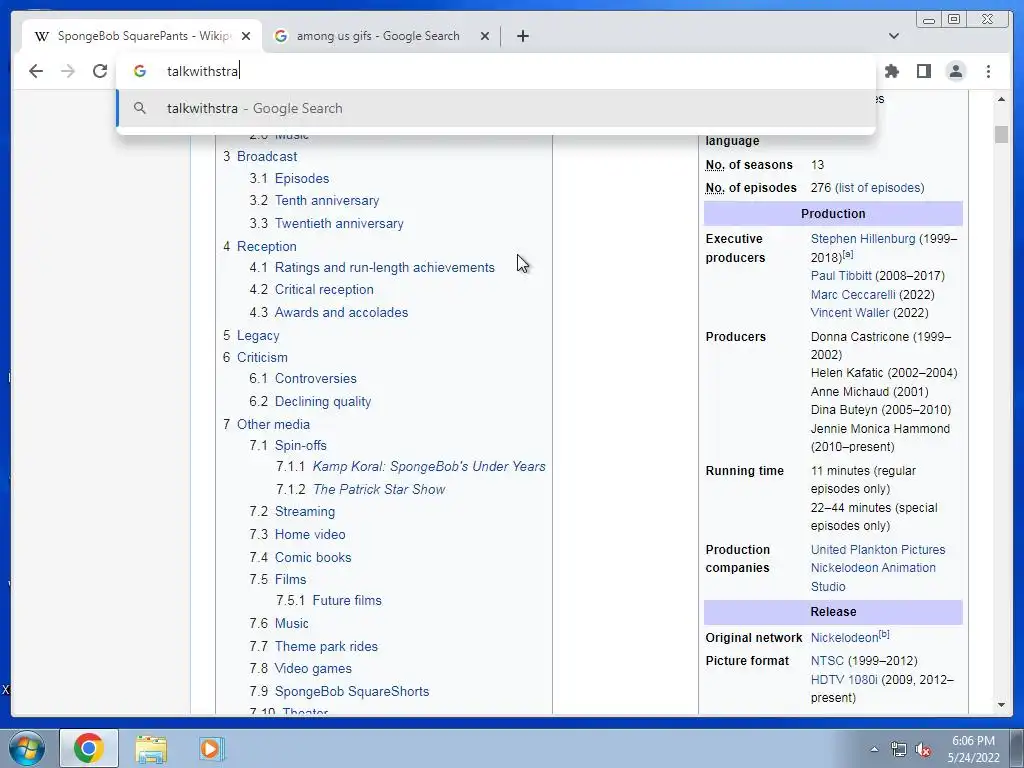
Task: Jump to 7 Other media section
Action: point(273,424)
